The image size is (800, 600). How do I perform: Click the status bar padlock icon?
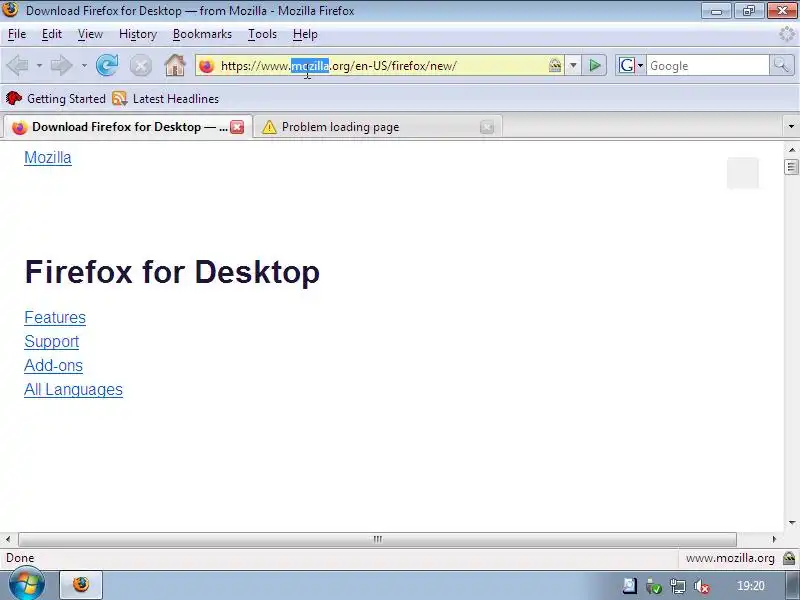789,558
